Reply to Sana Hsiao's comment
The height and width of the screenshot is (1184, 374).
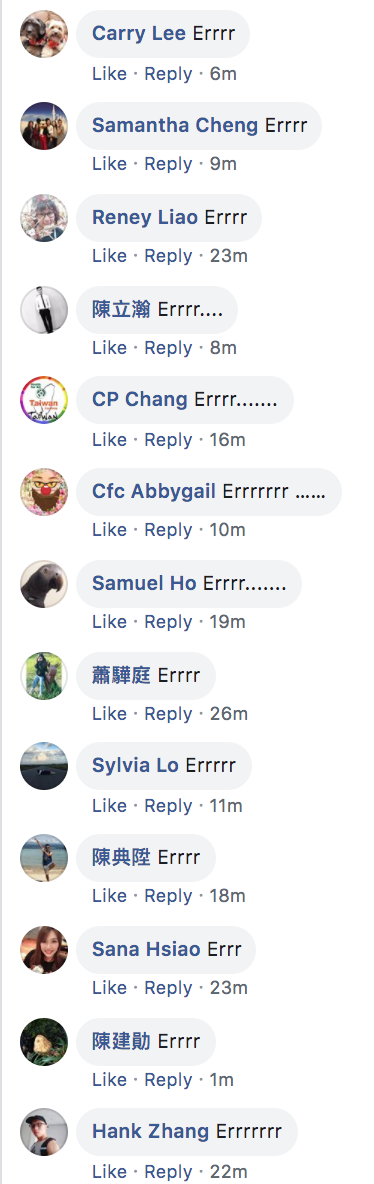pyautogui.click(x=168, y=988)
